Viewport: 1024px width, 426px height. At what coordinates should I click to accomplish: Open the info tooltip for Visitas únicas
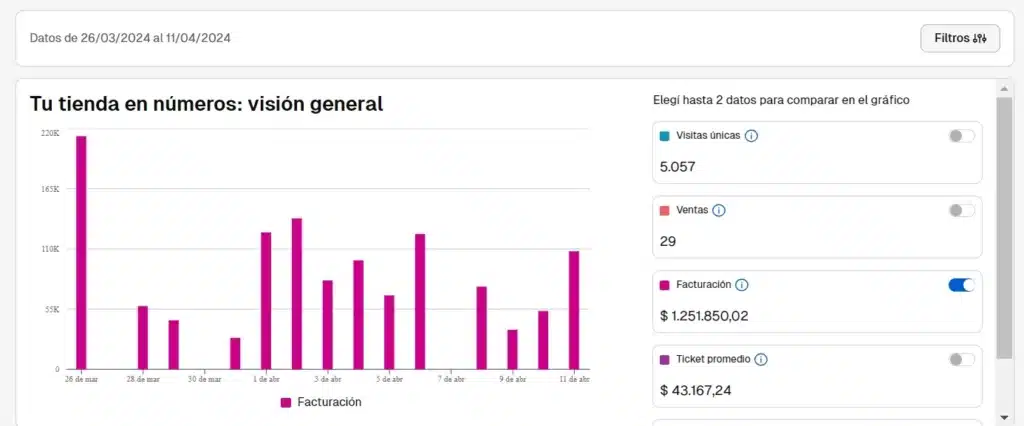pyautogui.click(x=752, y=136)
